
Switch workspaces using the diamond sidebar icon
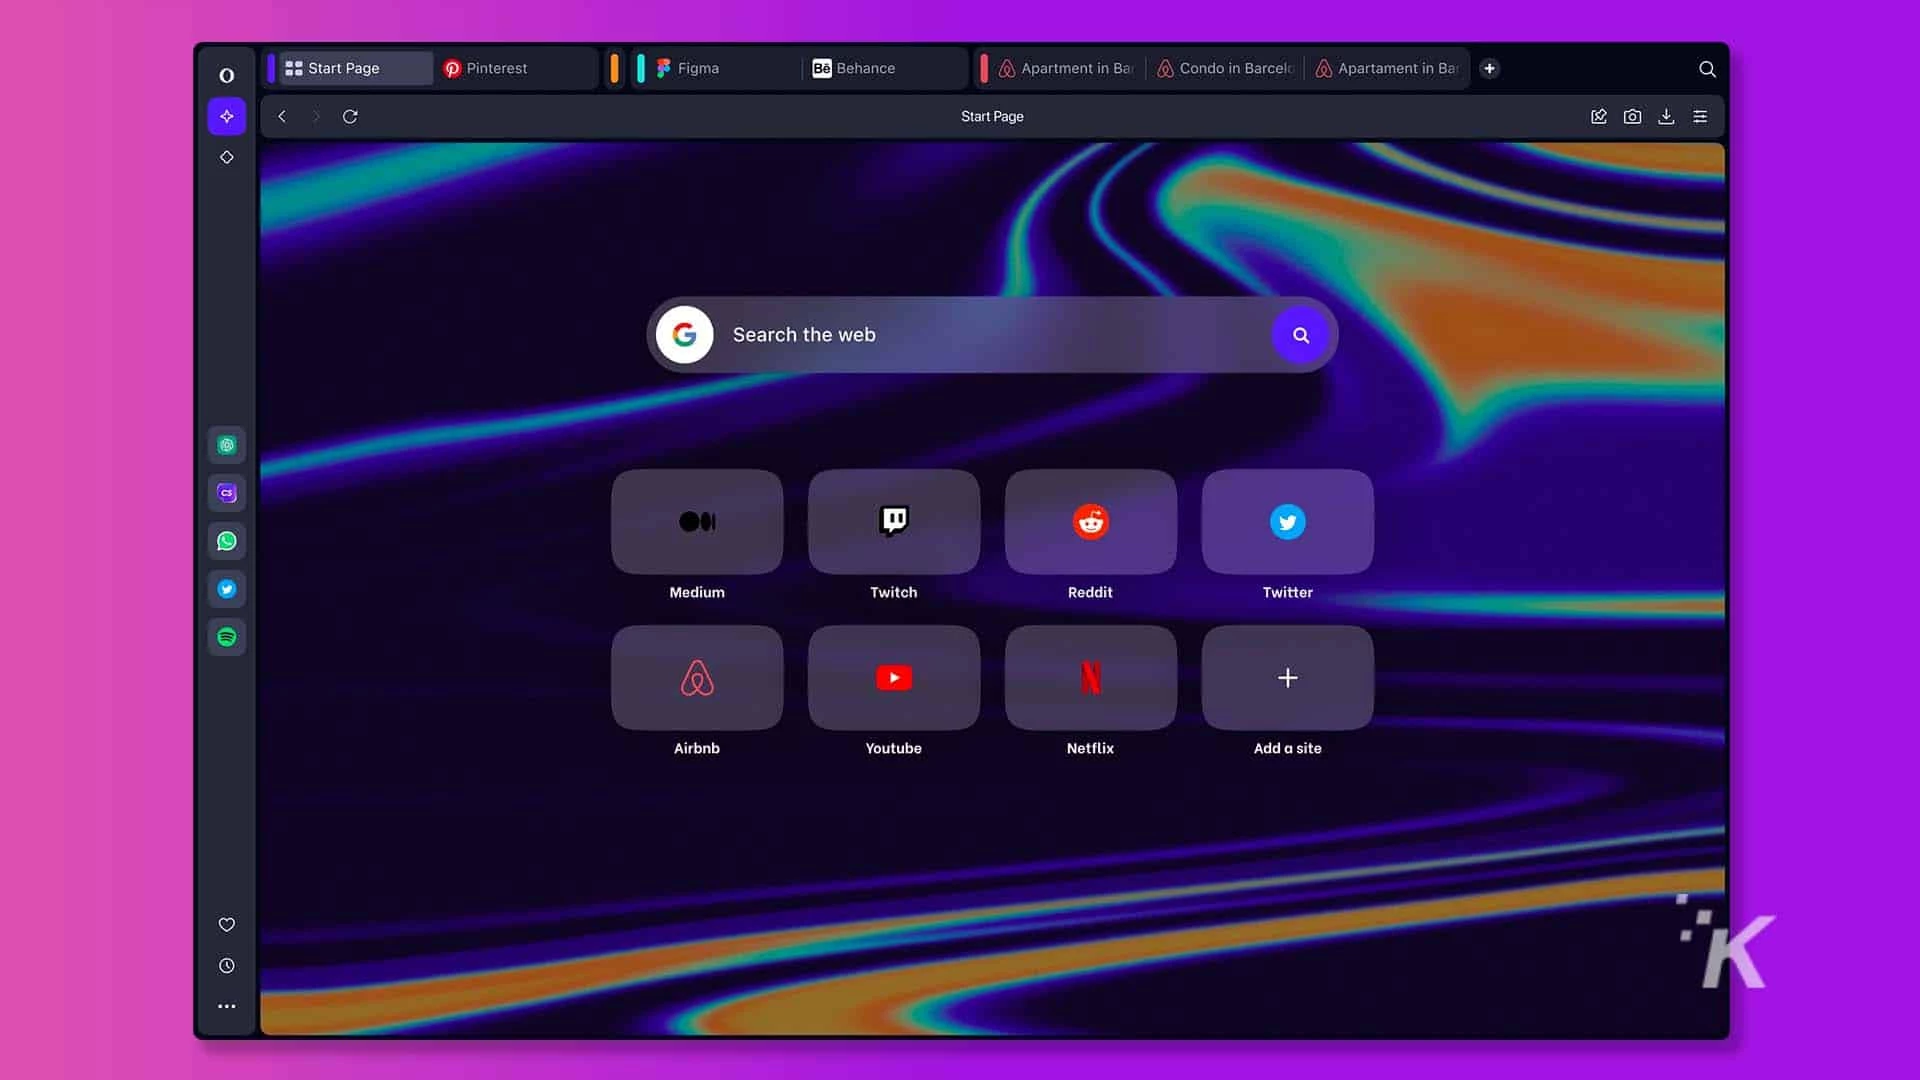tap(227, 157)
